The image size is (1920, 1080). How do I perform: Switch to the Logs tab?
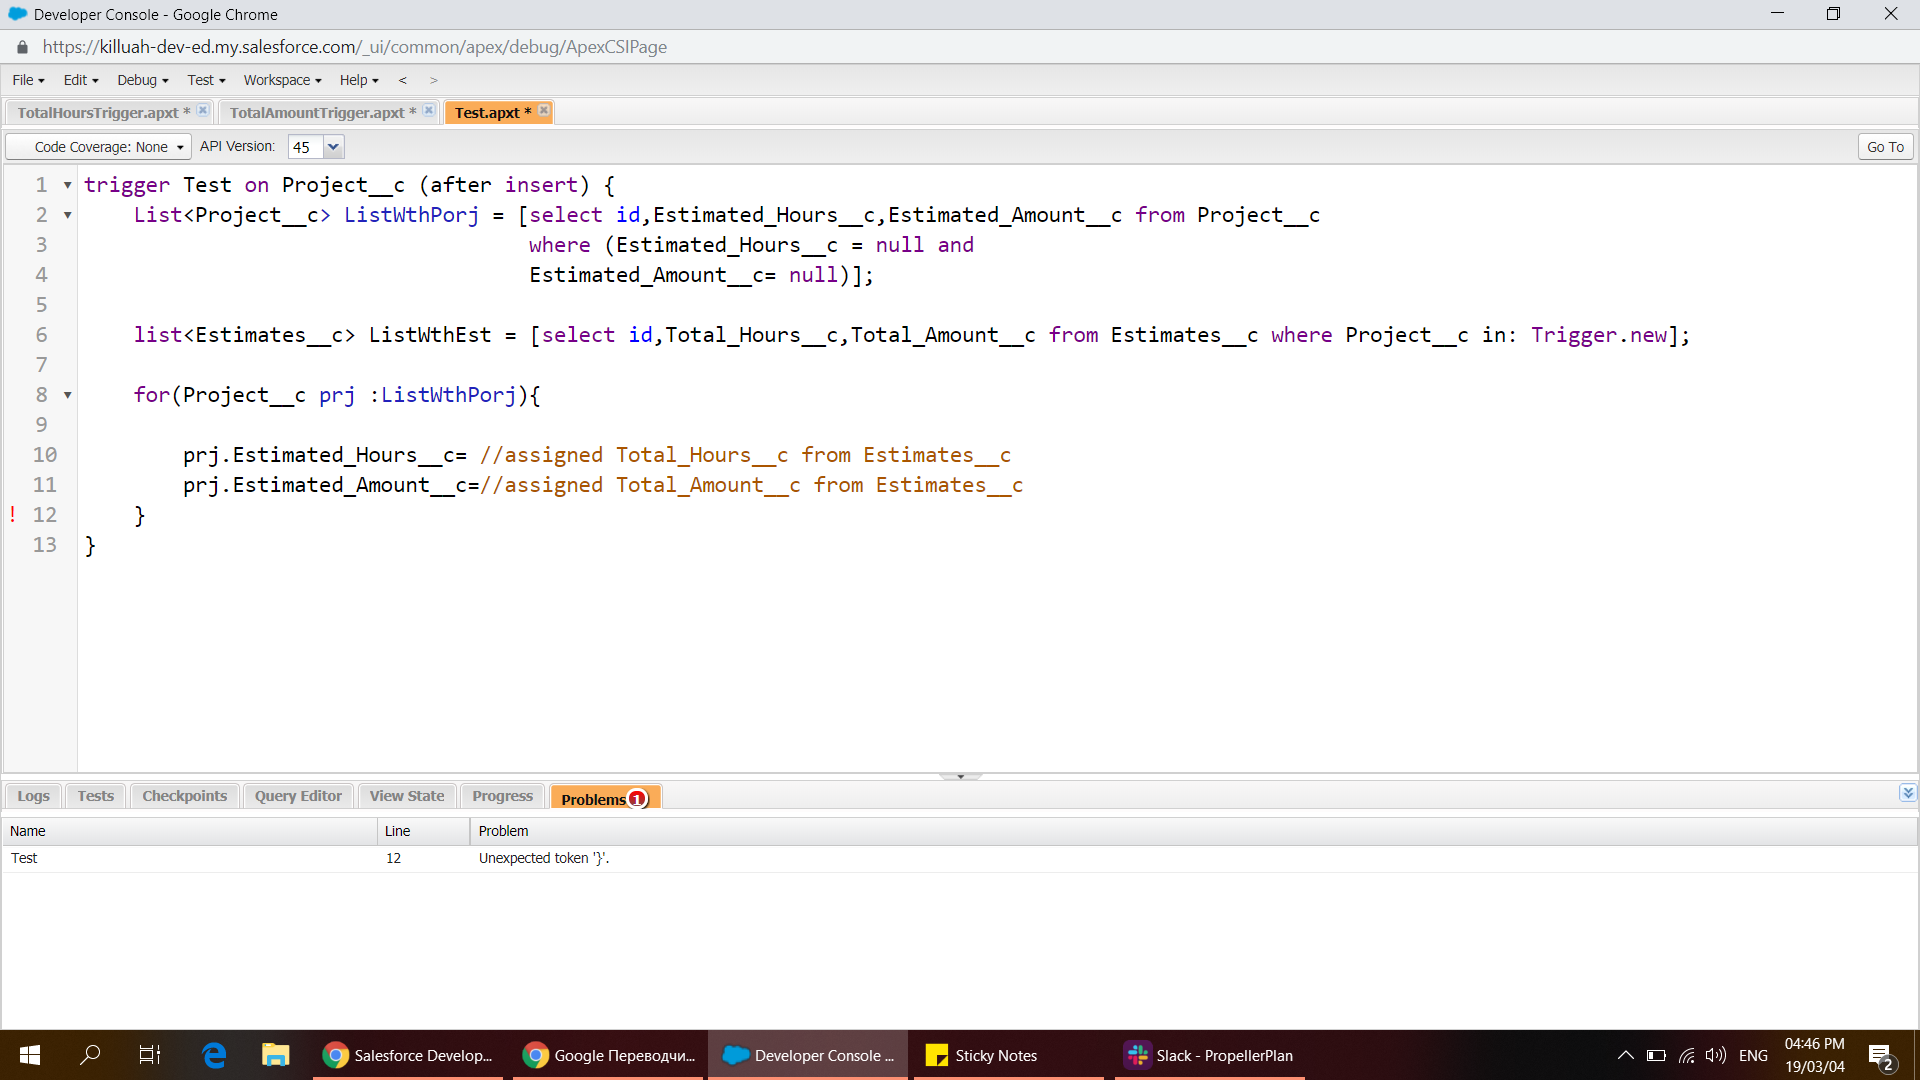point(33,796)
